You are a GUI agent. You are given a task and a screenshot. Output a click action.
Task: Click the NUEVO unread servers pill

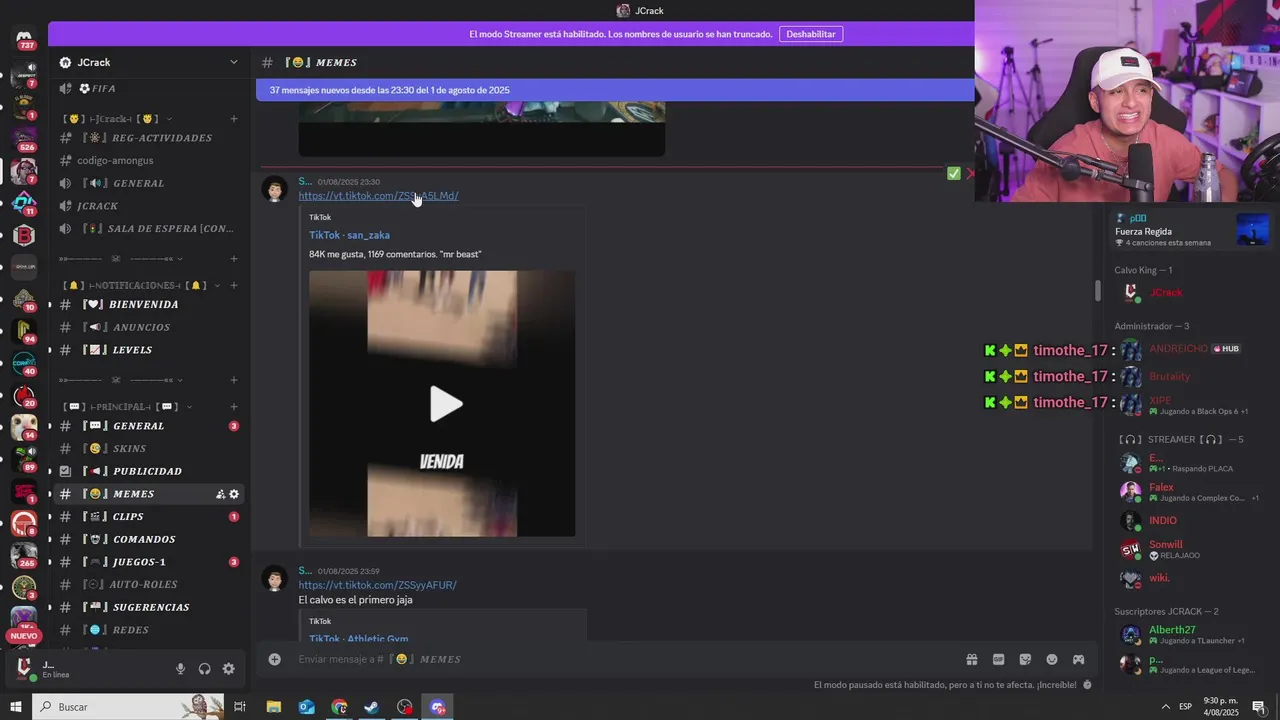(24, 636)
